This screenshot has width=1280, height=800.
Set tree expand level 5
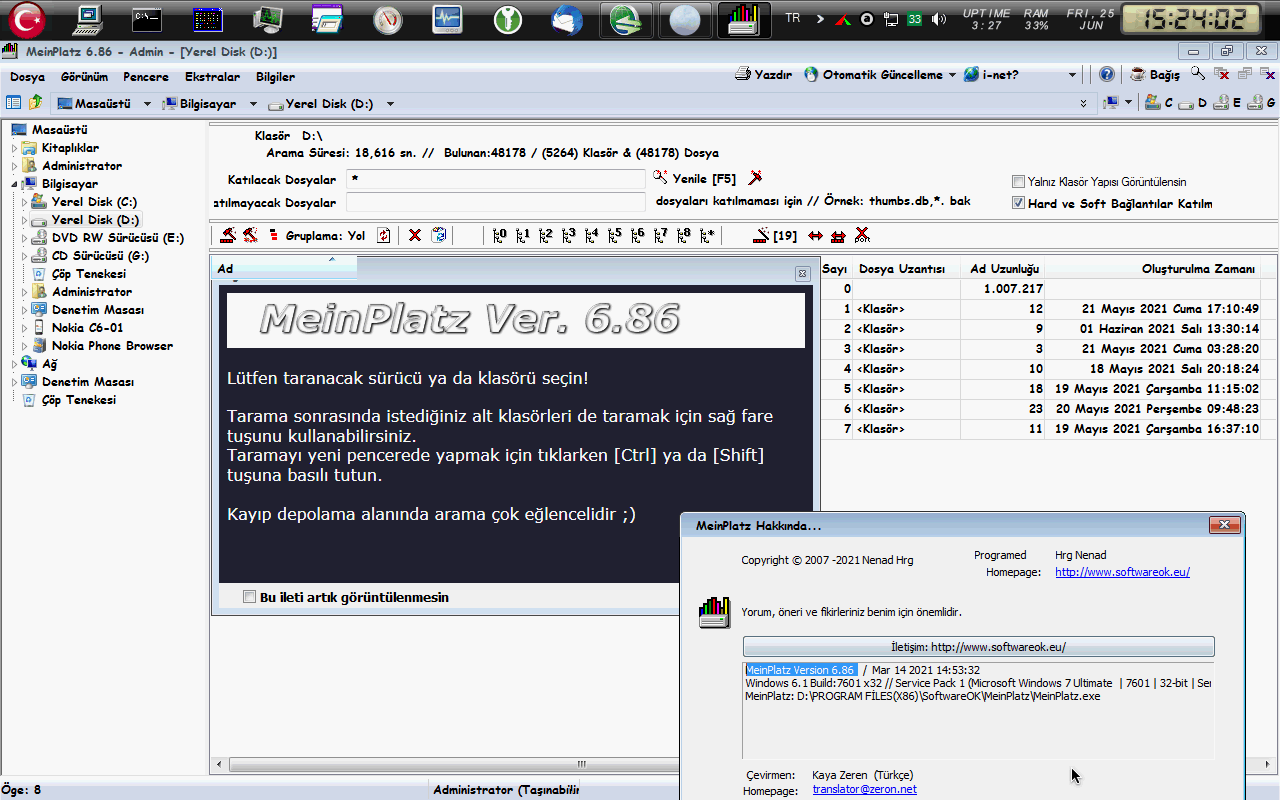pyautogui.click(x=614, y=236)
